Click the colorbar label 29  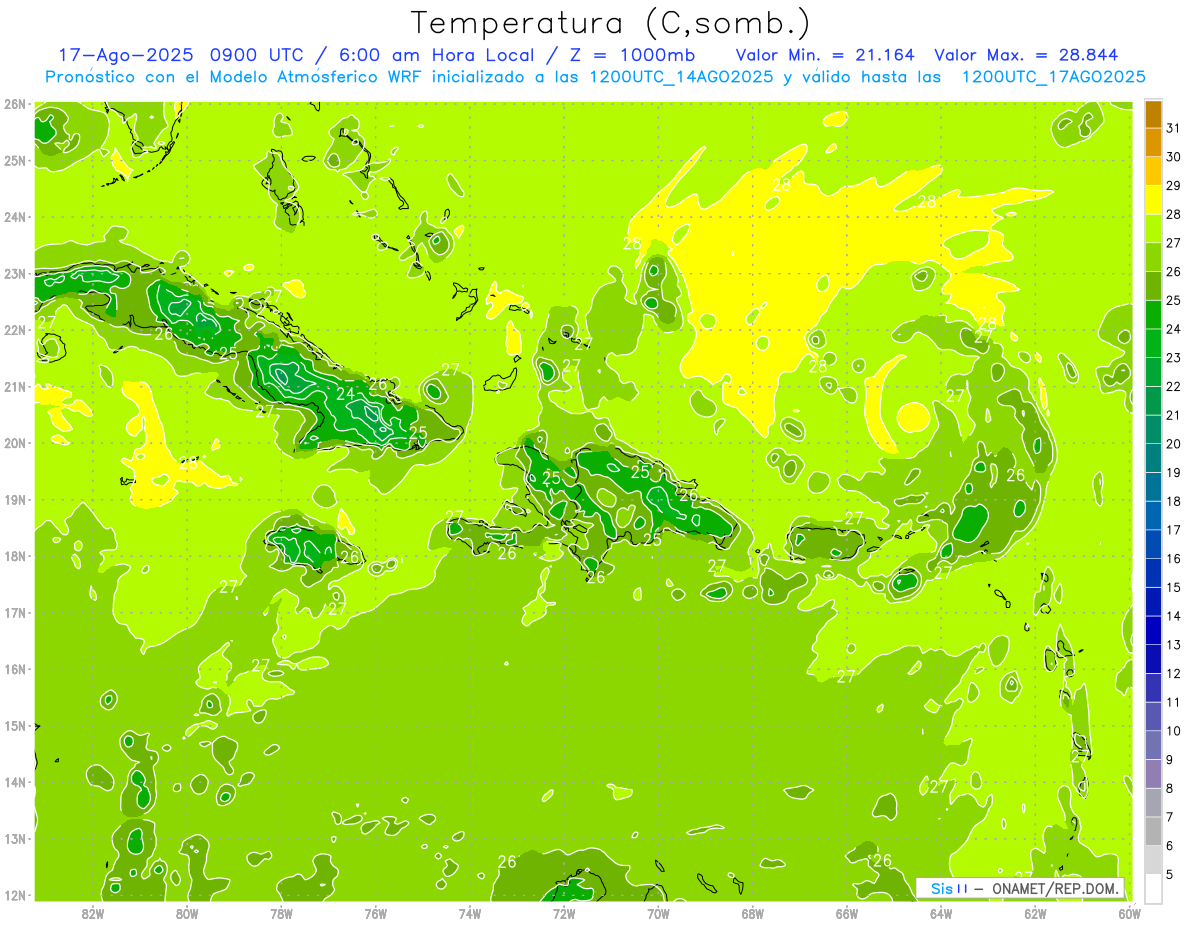tap(1174, 185)
